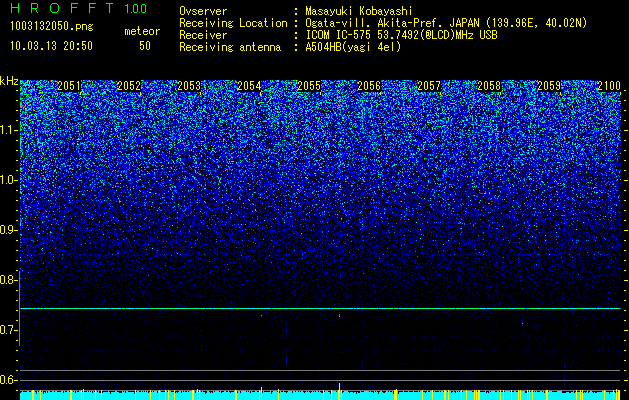Click the 2054 time marker
The width and height of the screenshot is (629, 400).
point(249,86)
